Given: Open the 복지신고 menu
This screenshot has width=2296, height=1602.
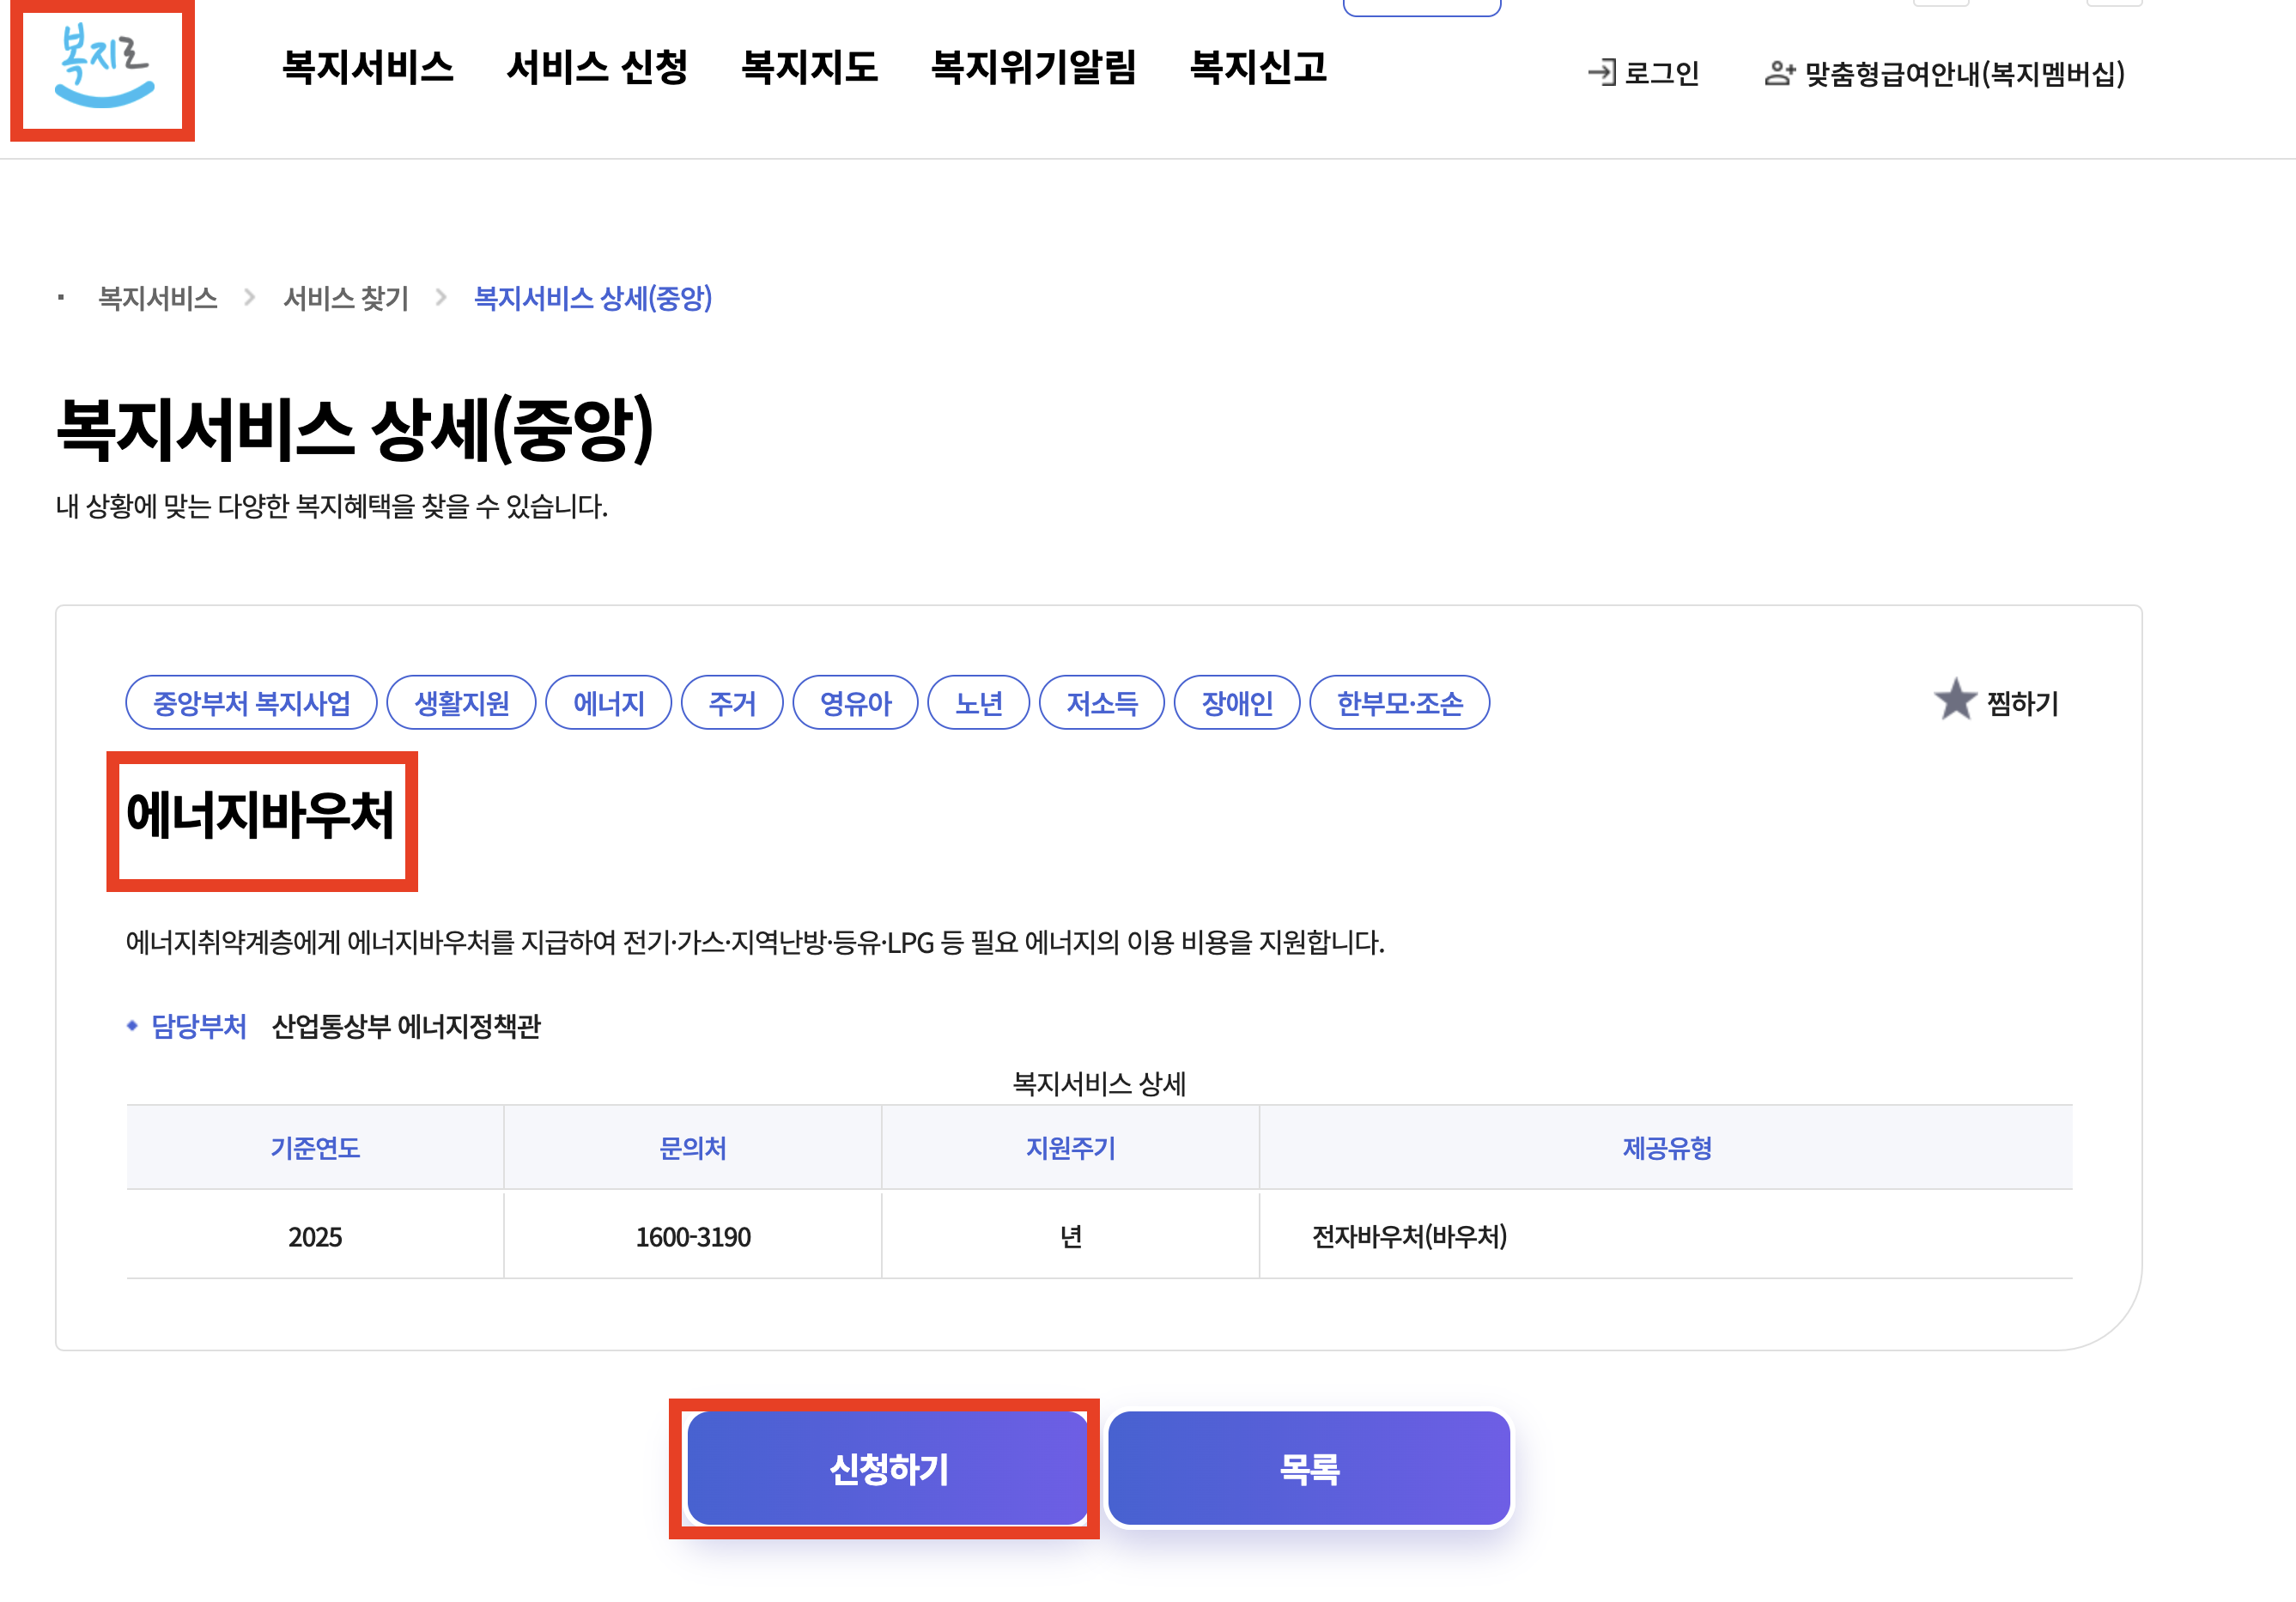Looking at the screenshot, I should (1258, 68).
